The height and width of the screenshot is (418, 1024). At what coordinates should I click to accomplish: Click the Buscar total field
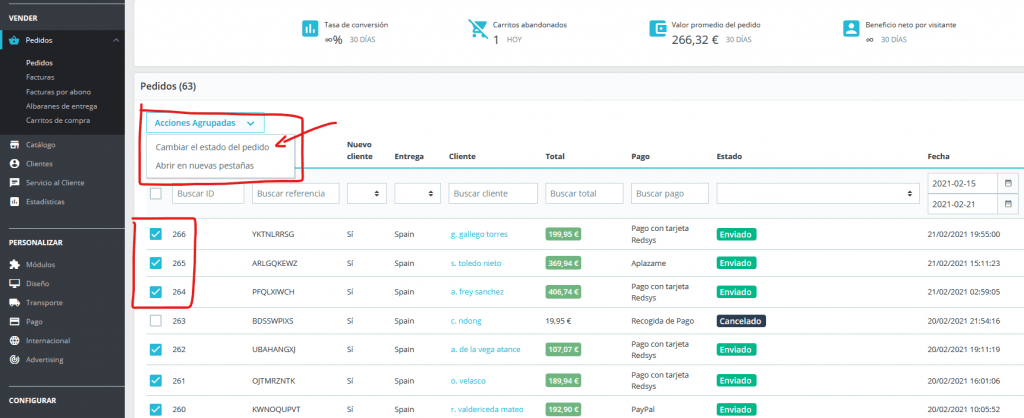click(584, 193)
